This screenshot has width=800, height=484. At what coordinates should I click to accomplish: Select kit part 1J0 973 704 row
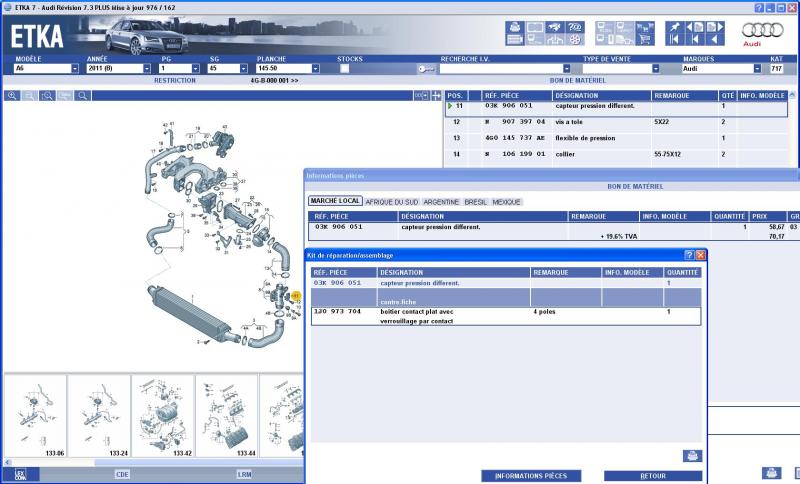pyautogui.click(x=506, y=316)
